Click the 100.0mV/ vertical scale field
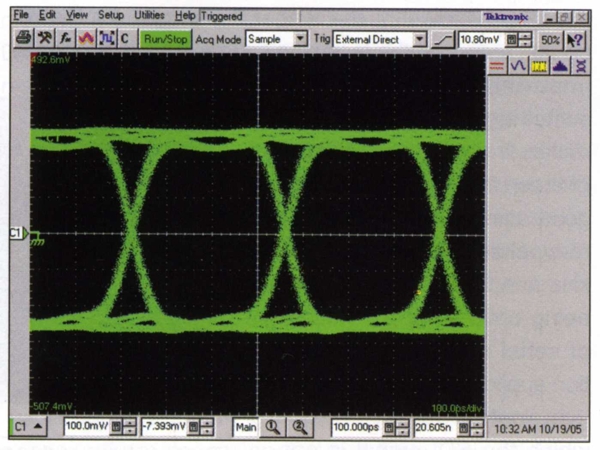600x450 pixels. pyautogui.click(x=88, y=426)
